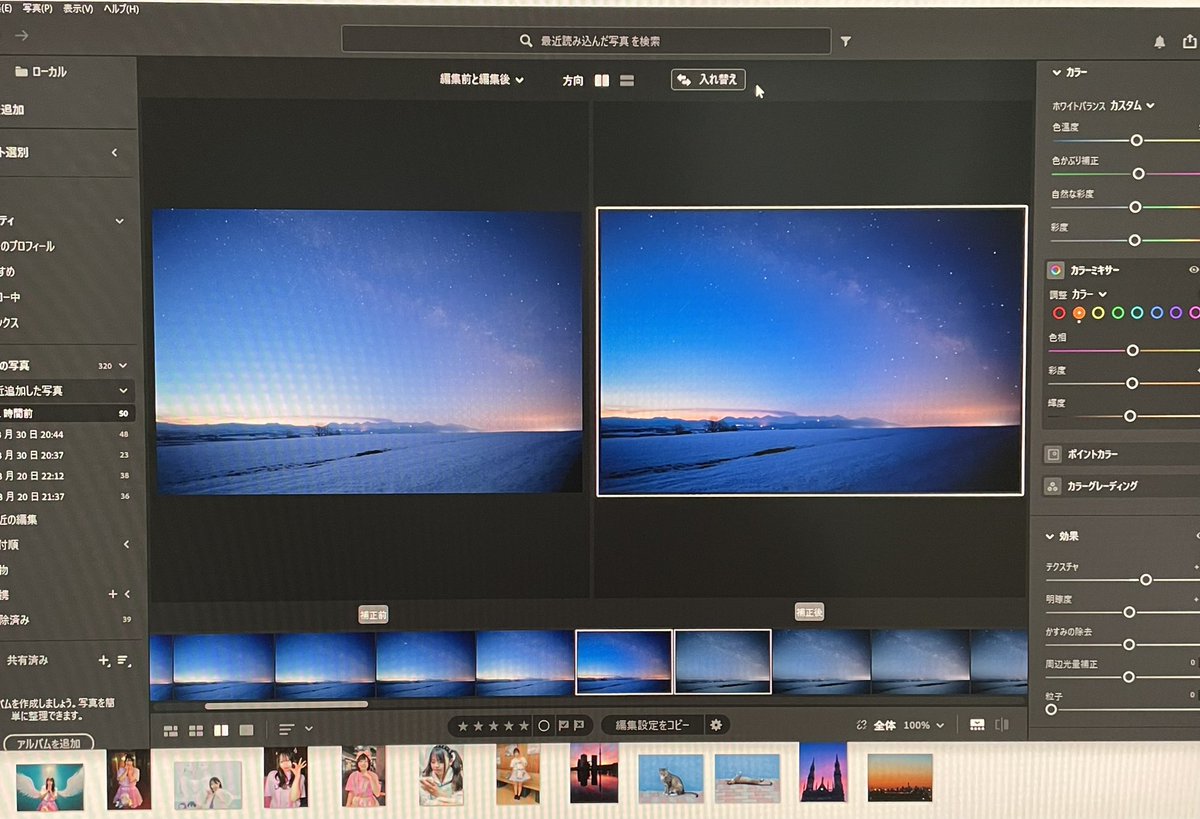Viewport: 1200px width, 819px height.
Task: Select the ローカル folder tab
Action: coord(42,72)
